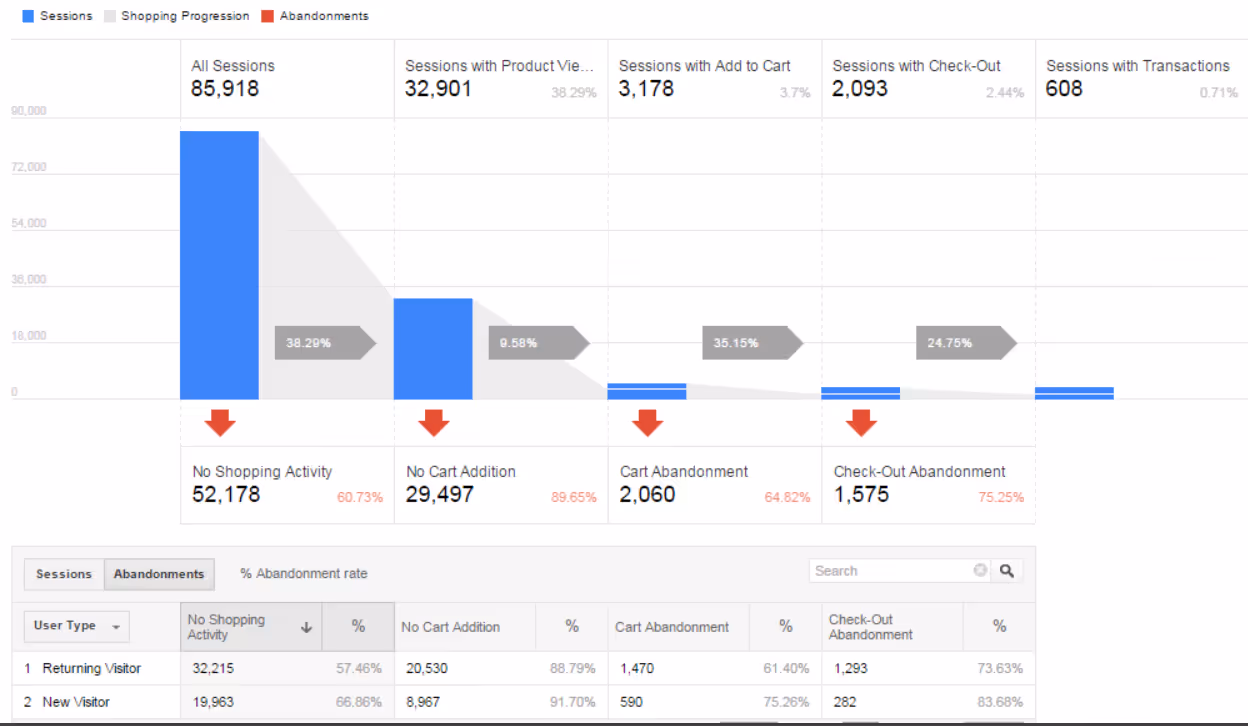1248x726 pixels.
Task: Switch to the Abandonments tab
Action: tap(158, 573)
